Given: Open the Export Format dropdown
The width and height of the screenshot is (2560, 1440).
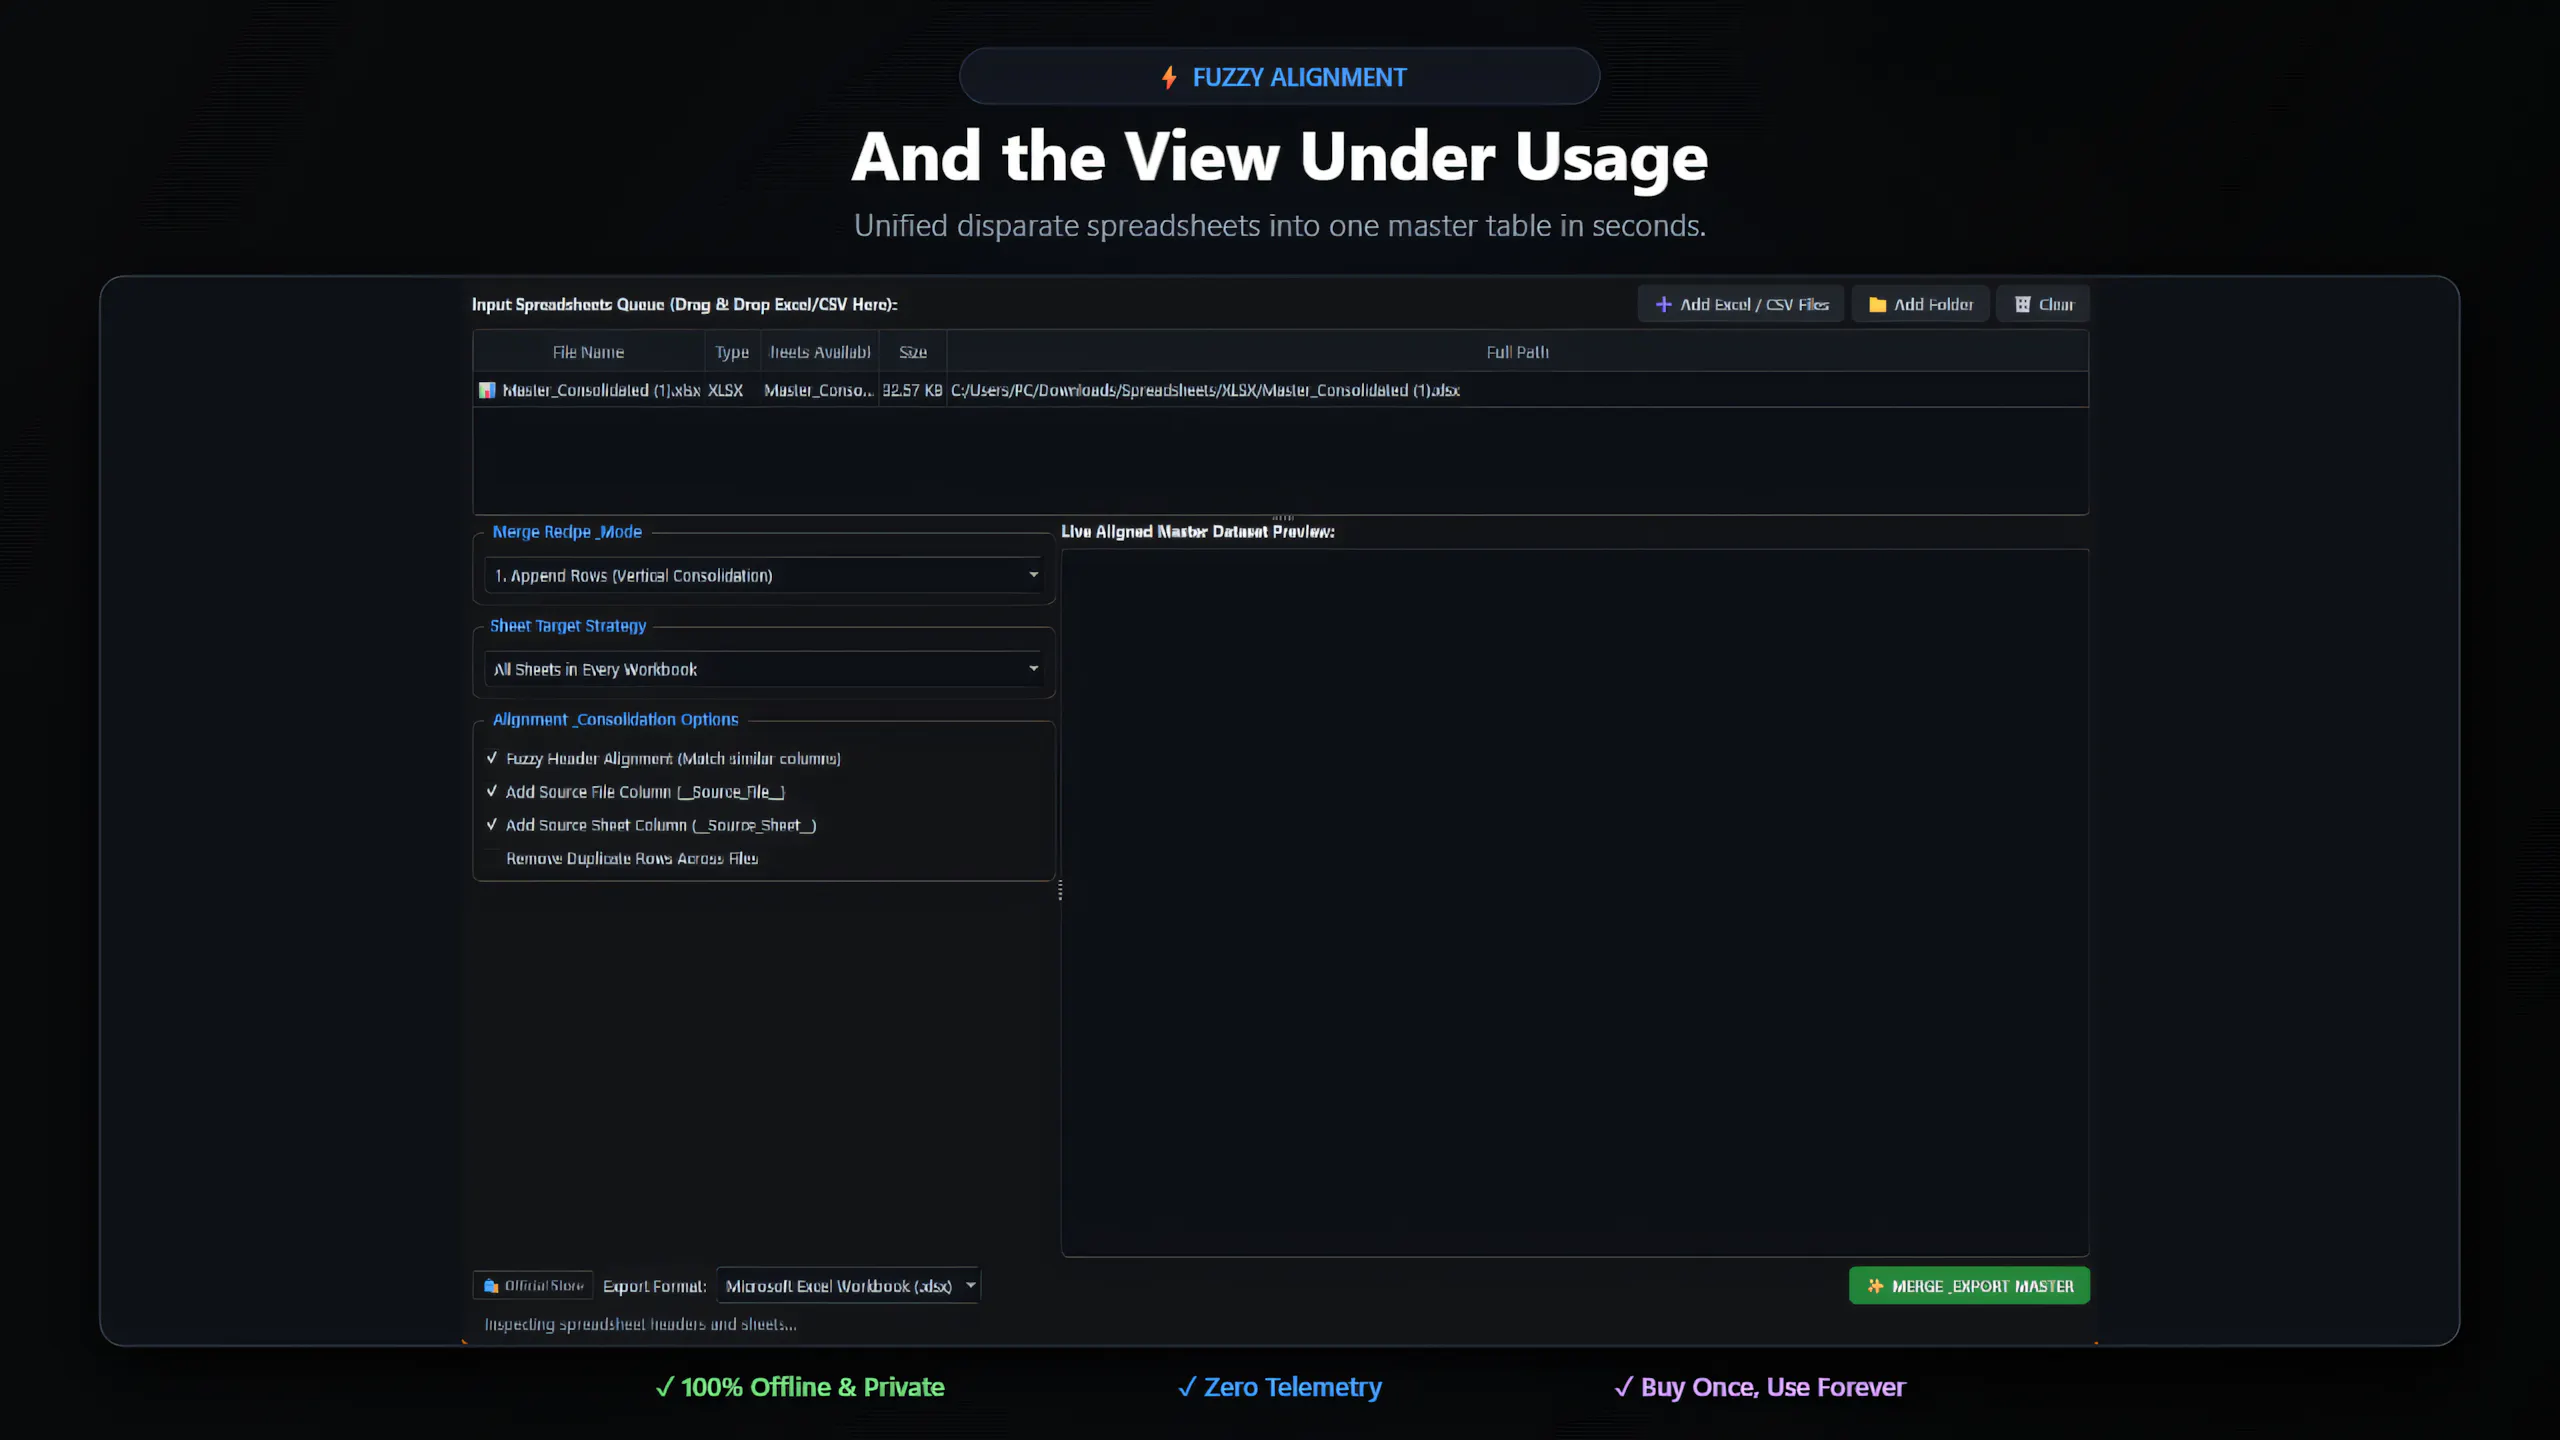Looking at the screenshot, I should (849, 1286).
